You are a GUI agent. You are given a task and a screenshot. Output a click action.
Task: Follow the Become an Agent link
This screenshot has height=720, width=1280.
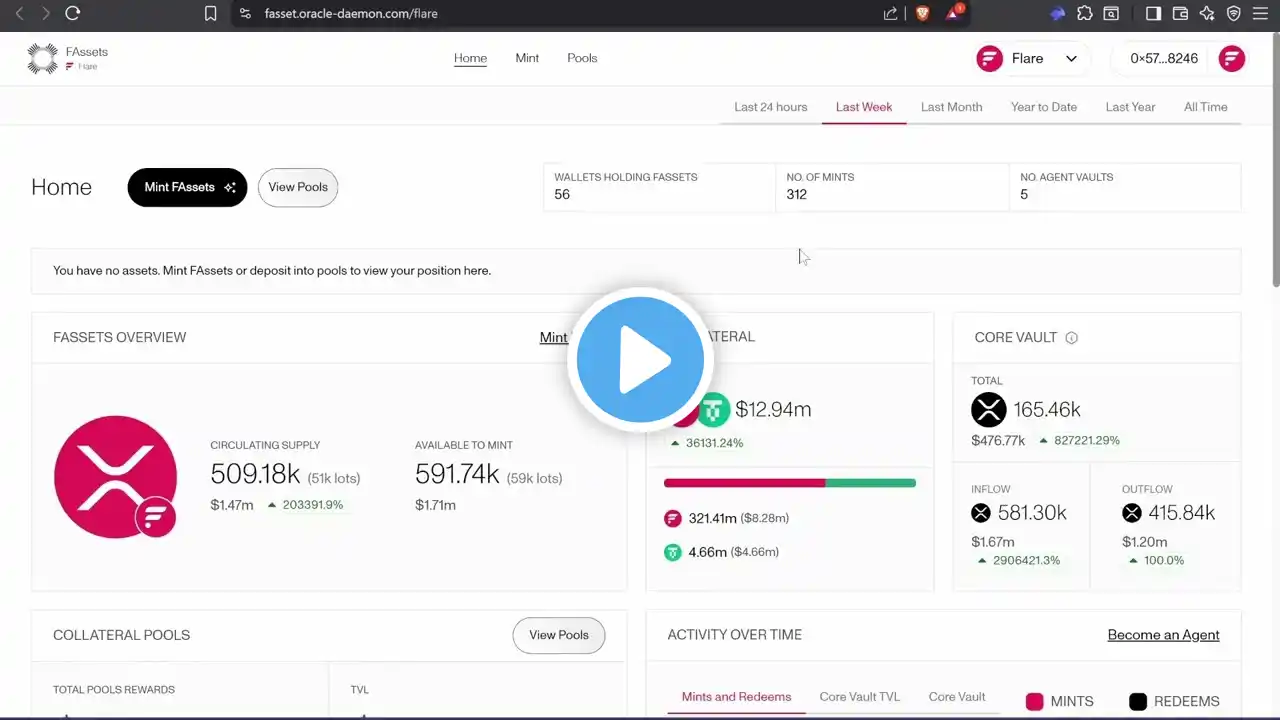[1163, 635]
